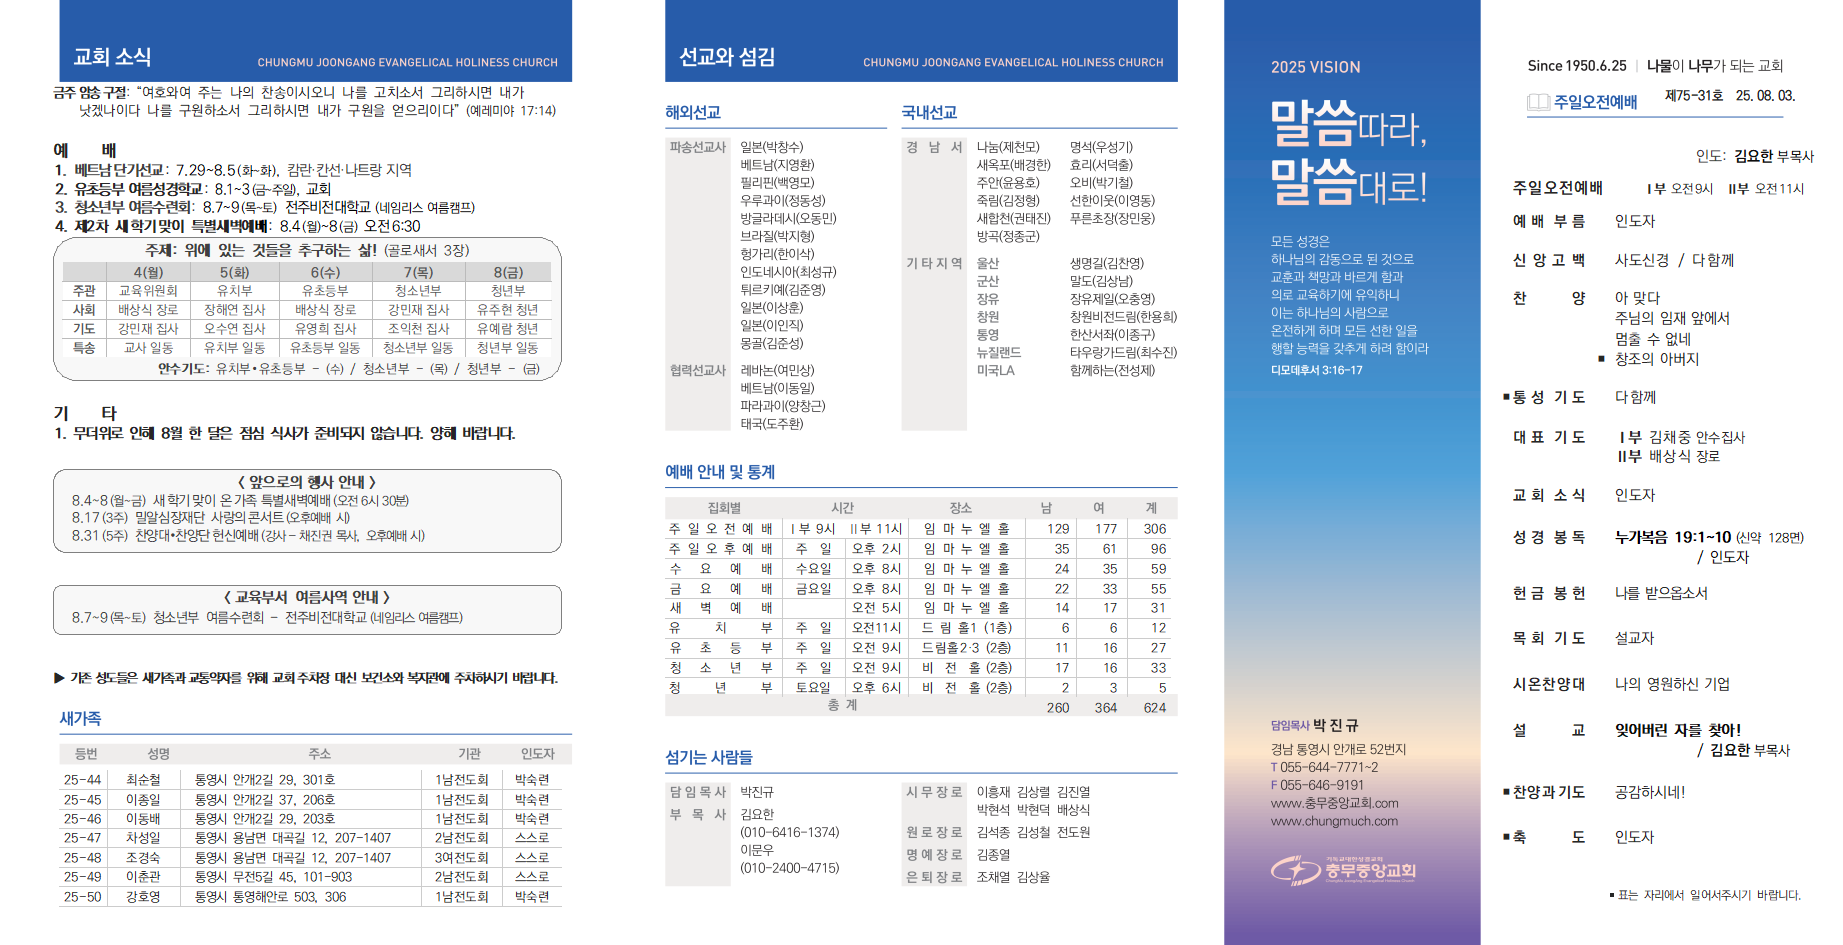Click the 섬기는 사람들 section heading
Viewport: 1843px width, 945px height.
[709, 757]
